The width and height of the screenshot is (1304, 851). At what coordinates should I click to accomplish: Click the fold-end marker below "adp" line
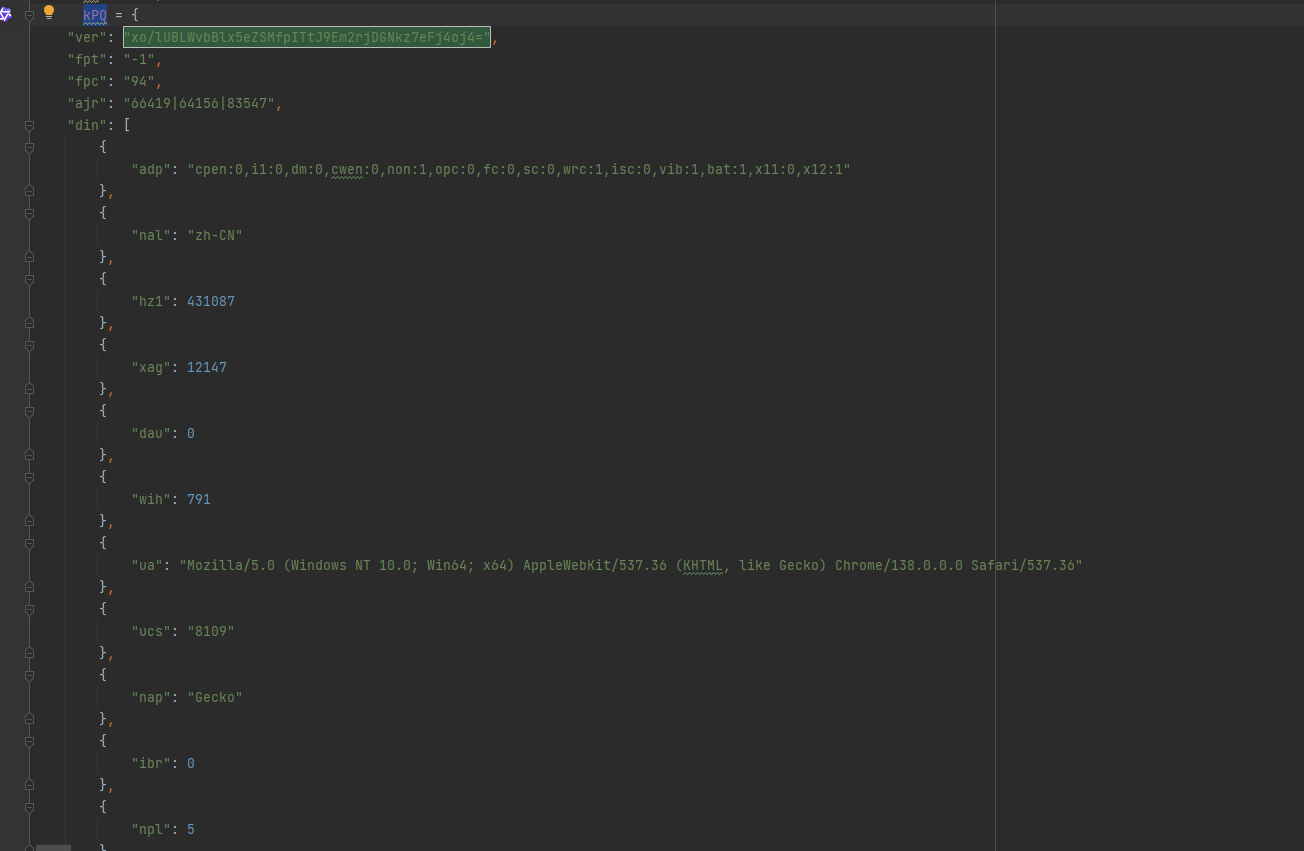pos(29,191)
